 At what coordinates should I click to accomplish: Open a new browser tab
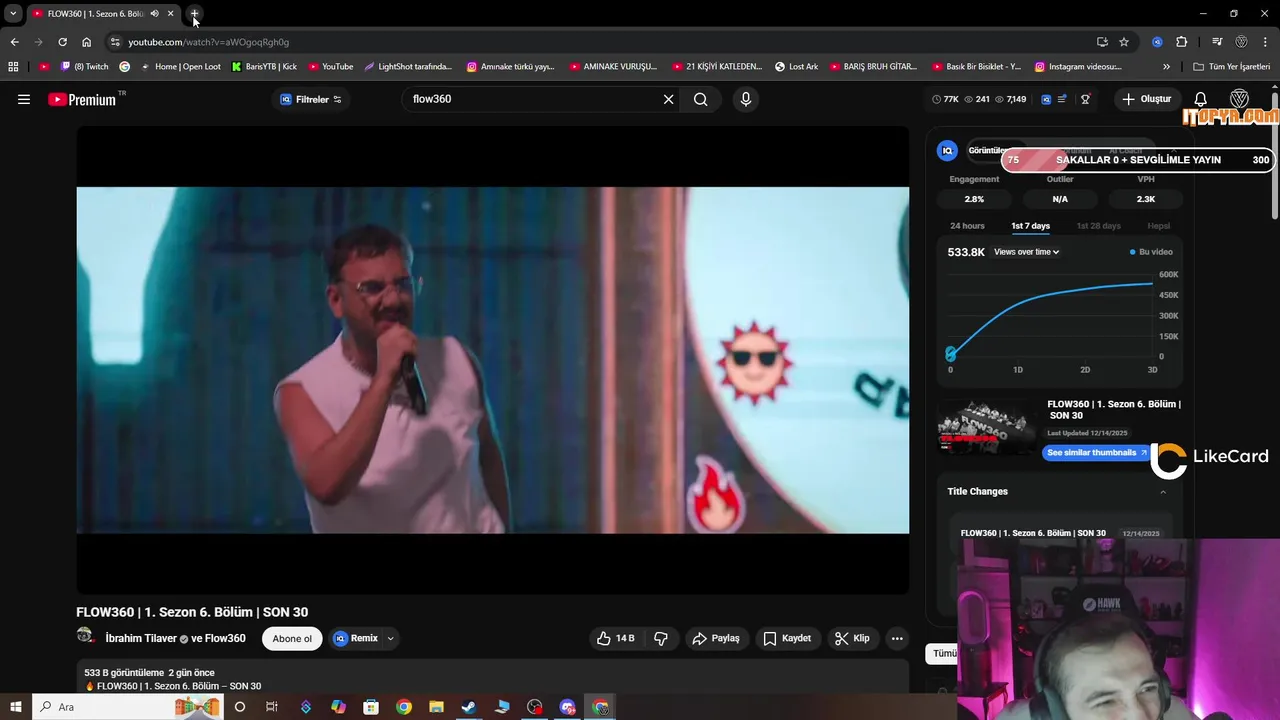click(194, 14)
